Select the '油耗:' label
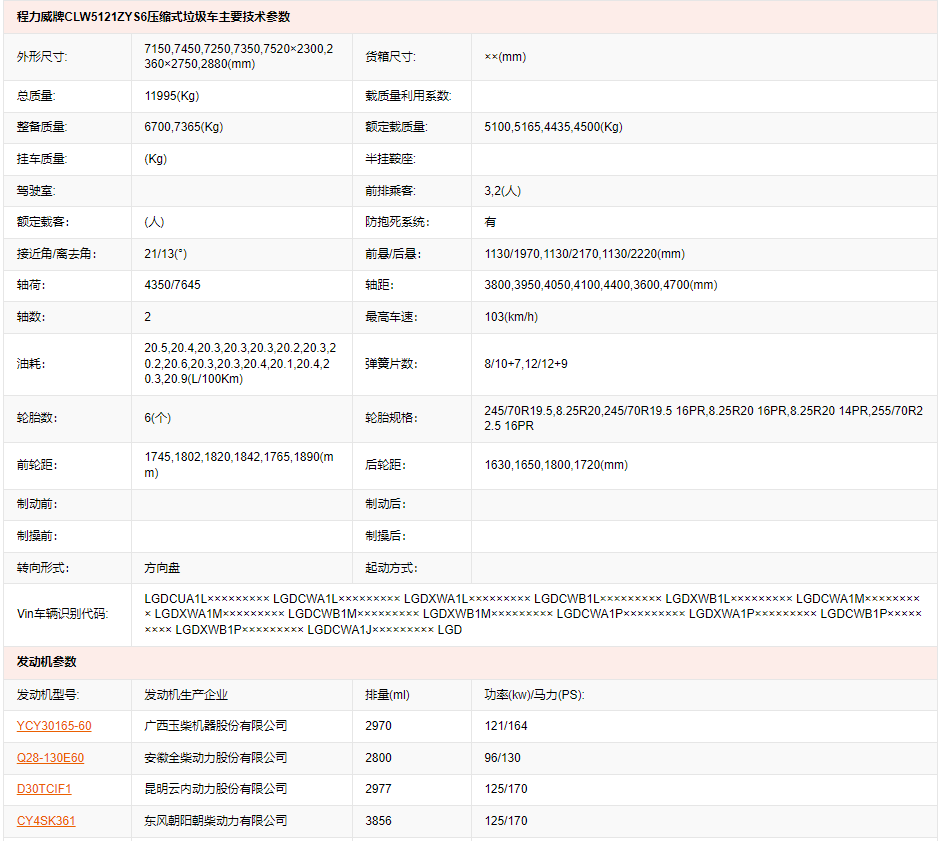 (31, 364)
